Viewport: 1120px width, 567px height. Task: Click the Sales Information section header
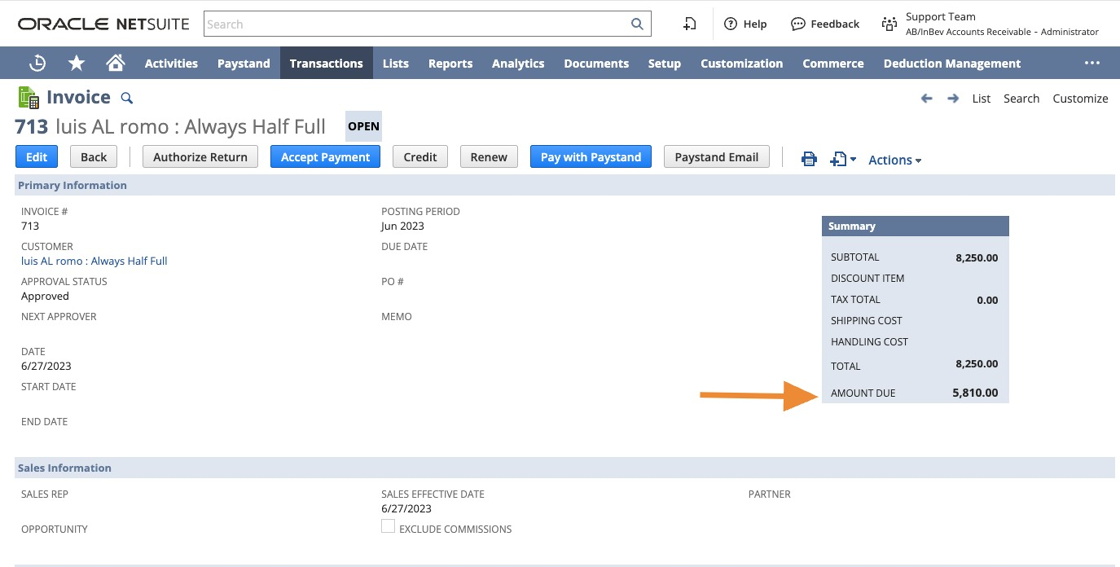click(x=564, y=468)
